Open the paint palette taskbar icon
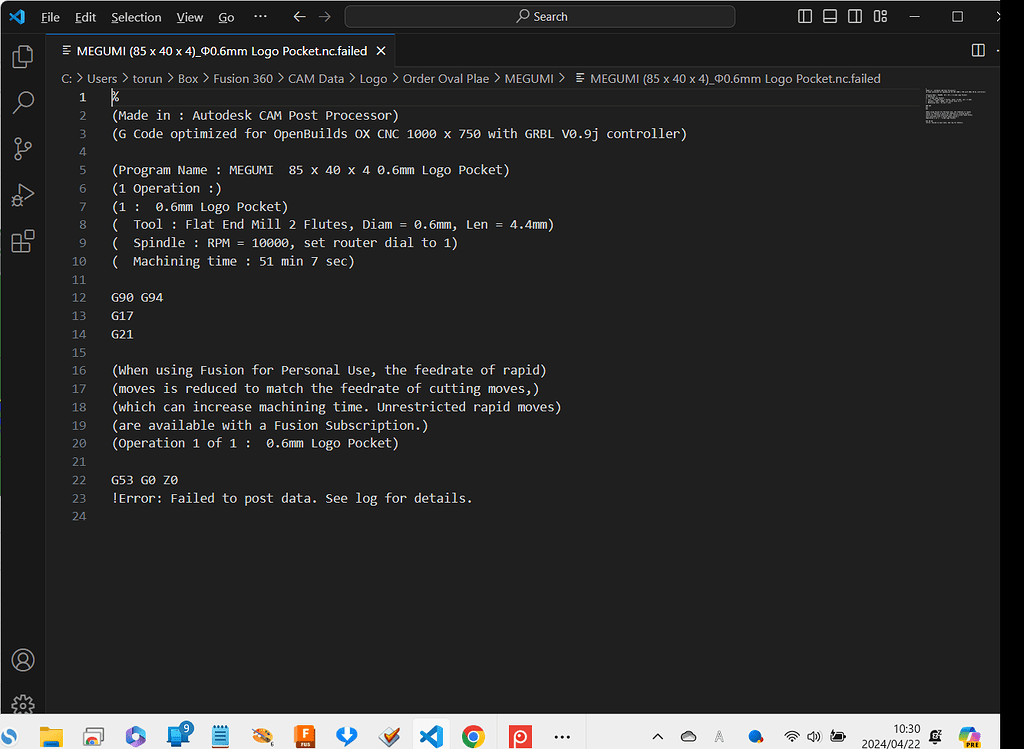 263,736
